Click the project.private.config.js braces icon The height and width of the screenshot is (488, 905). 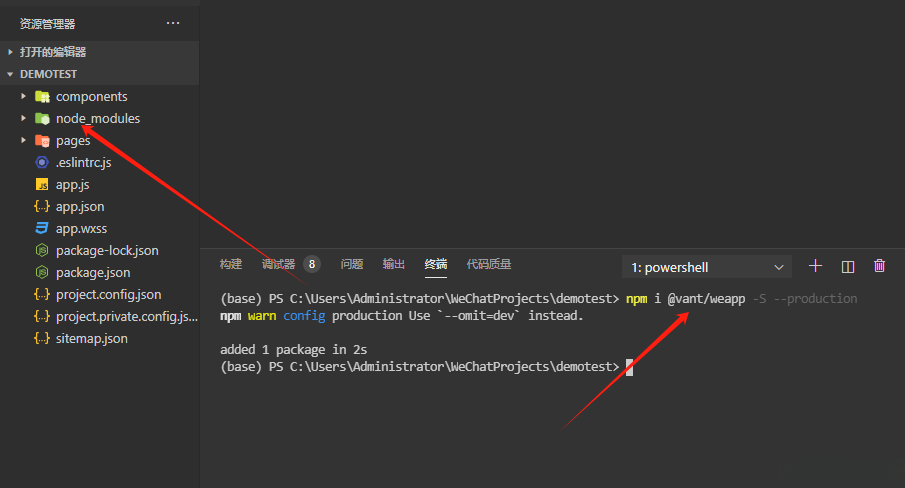point(42,316)
